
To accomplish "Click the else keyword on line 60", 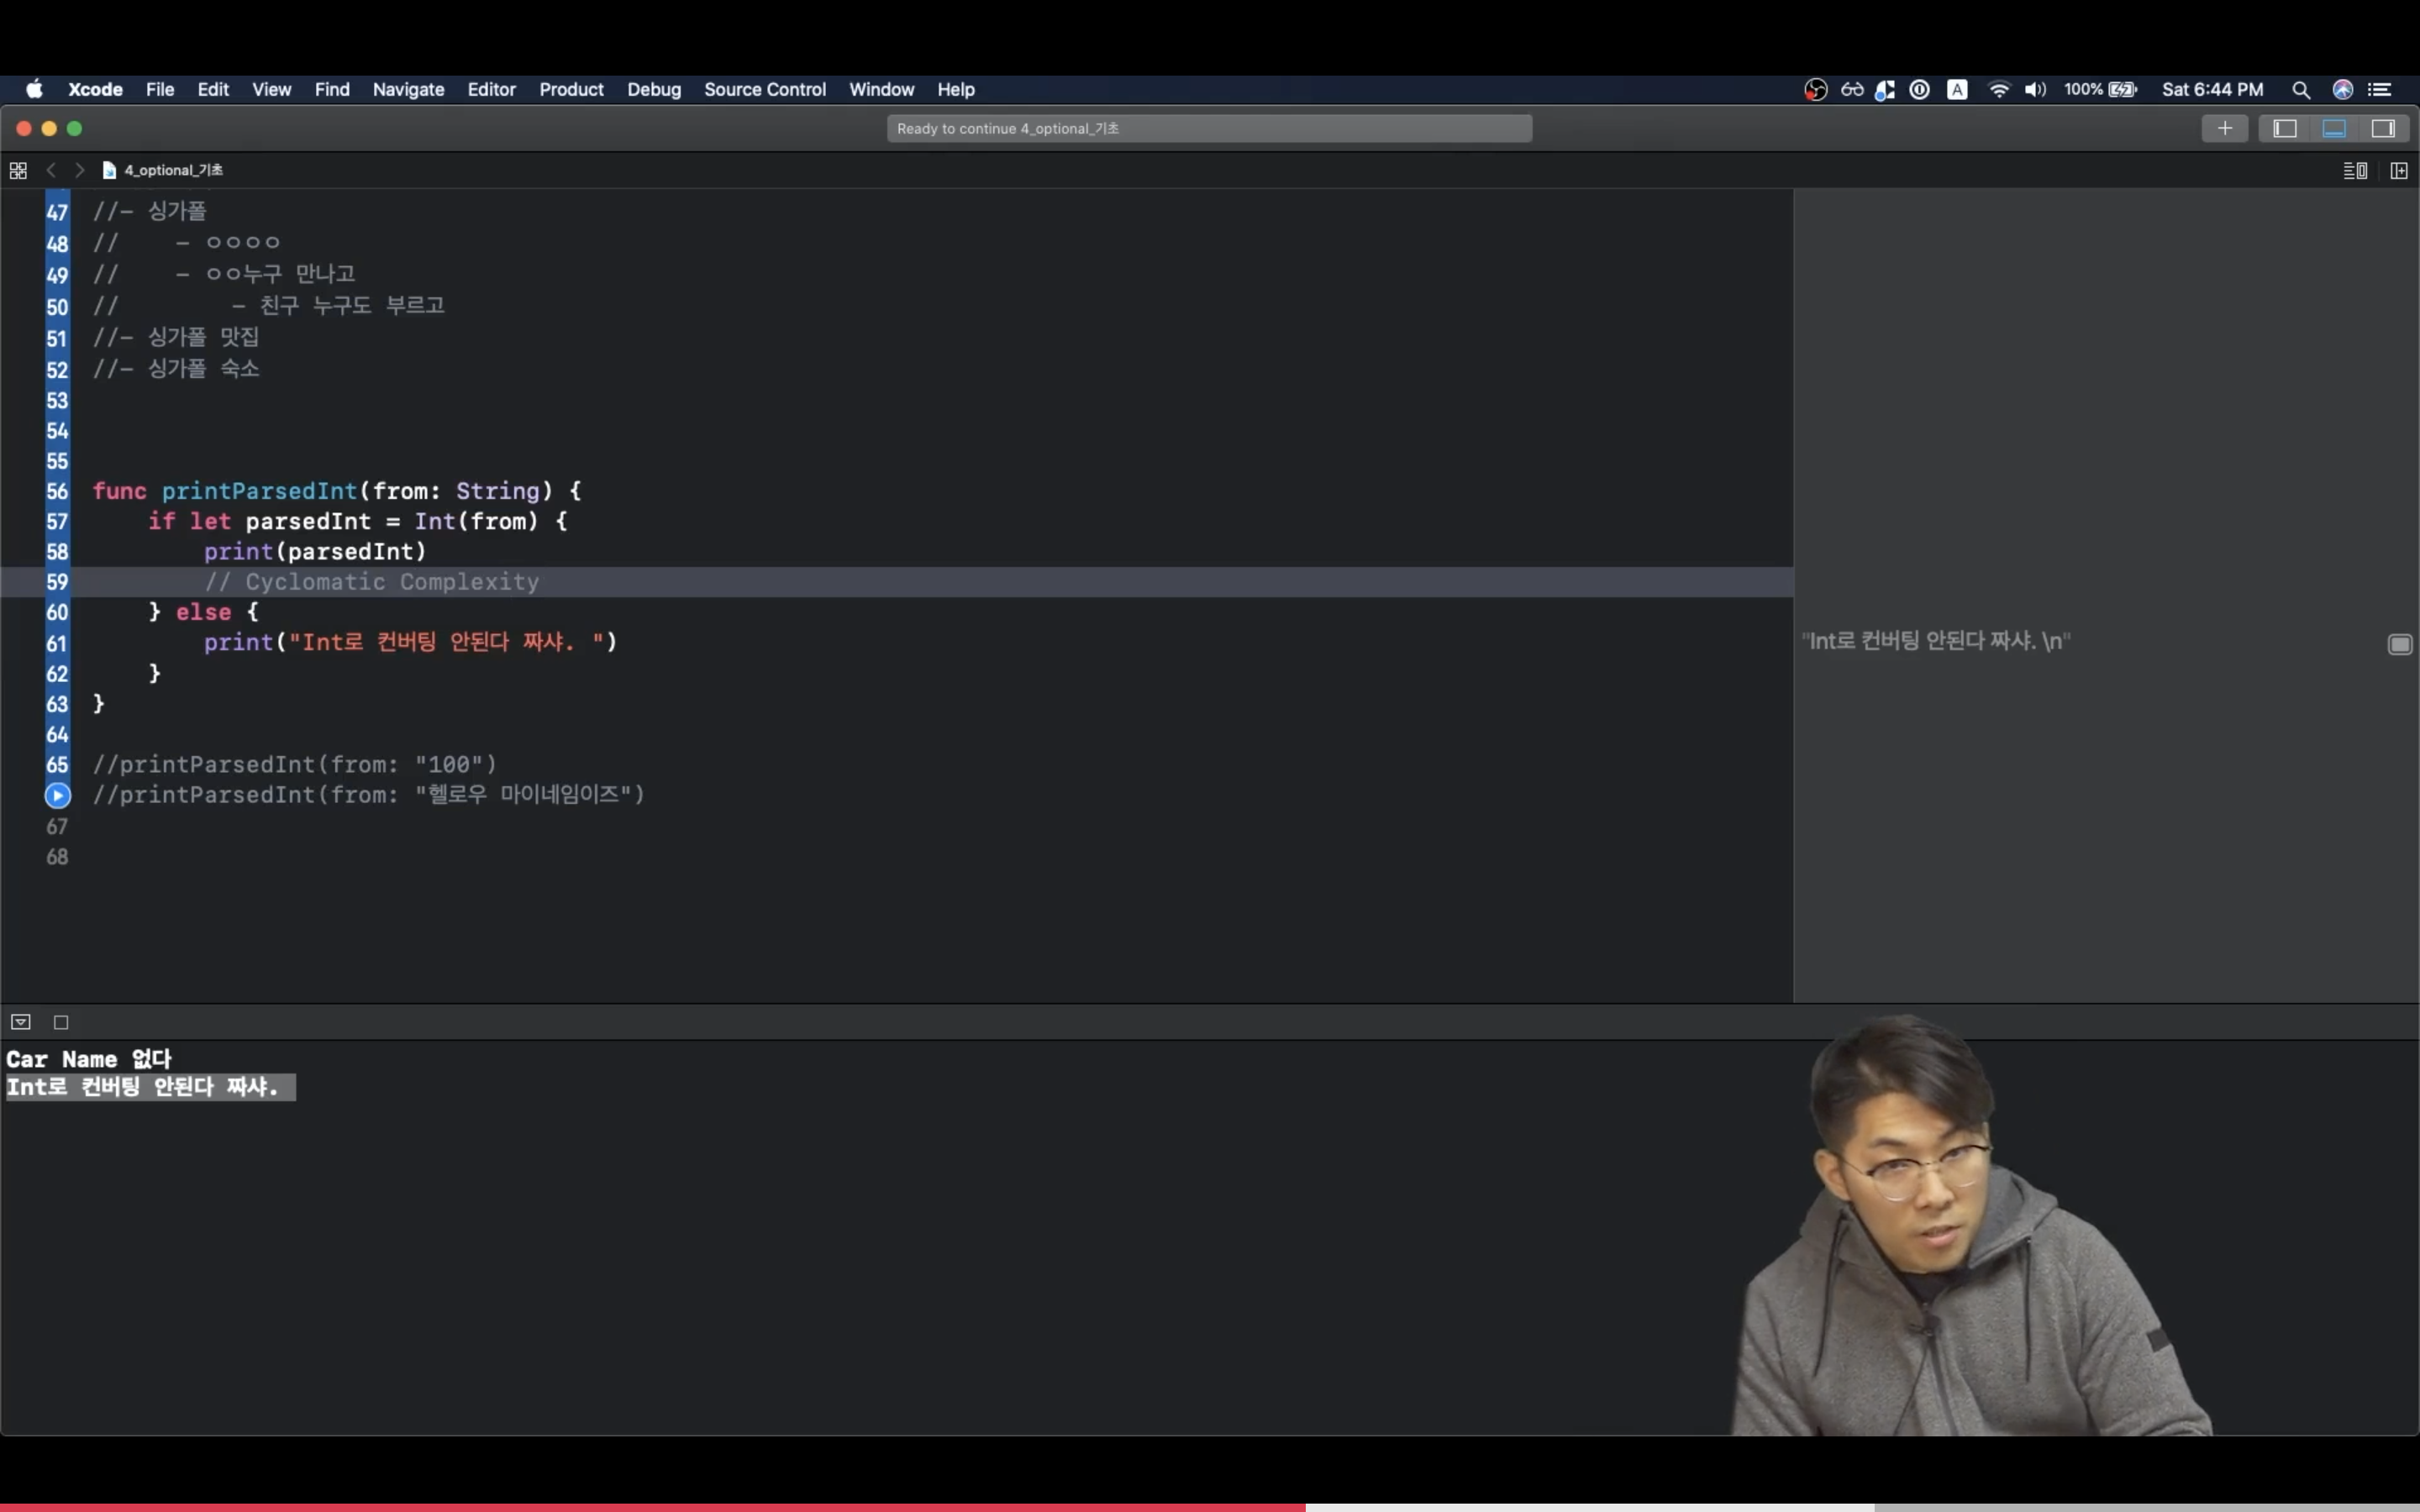I will pyautogui.click(x=203, y=612).
